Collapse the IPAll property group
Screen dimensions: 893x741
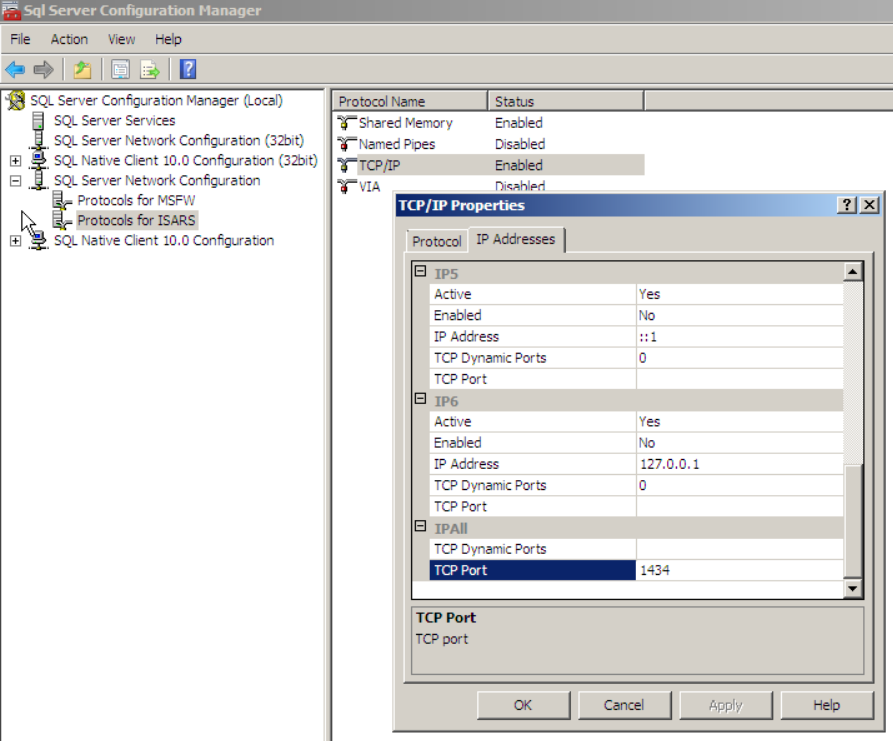(420, 526)
